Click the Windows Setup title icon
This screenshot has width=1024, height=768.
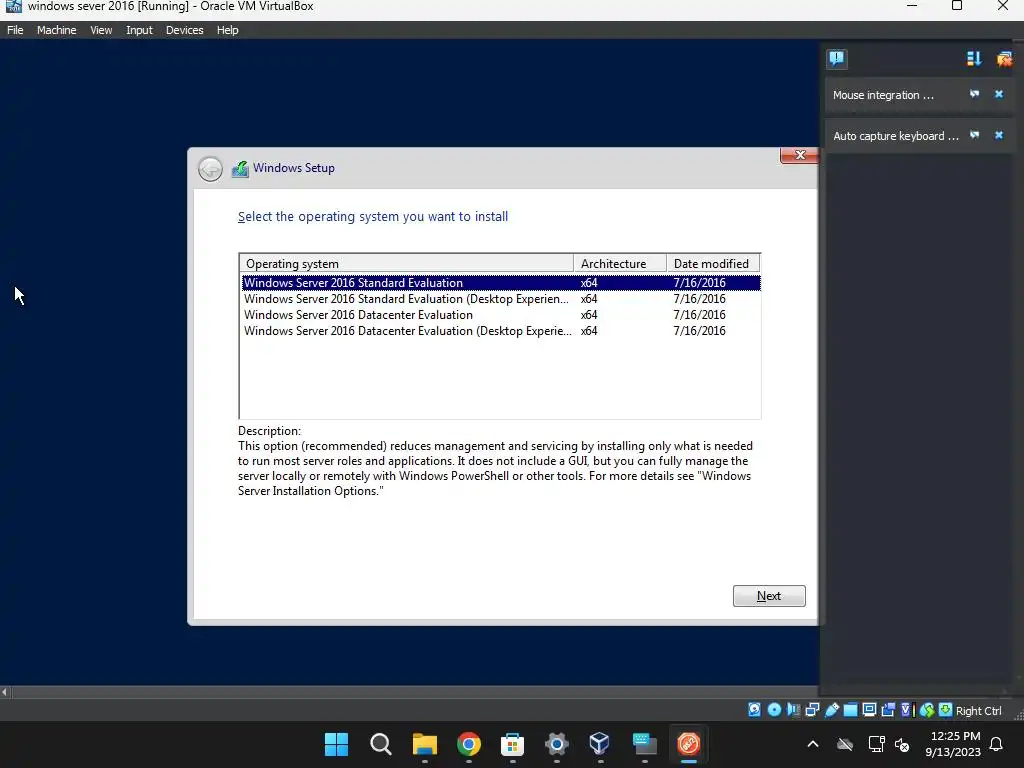(240, 168)
